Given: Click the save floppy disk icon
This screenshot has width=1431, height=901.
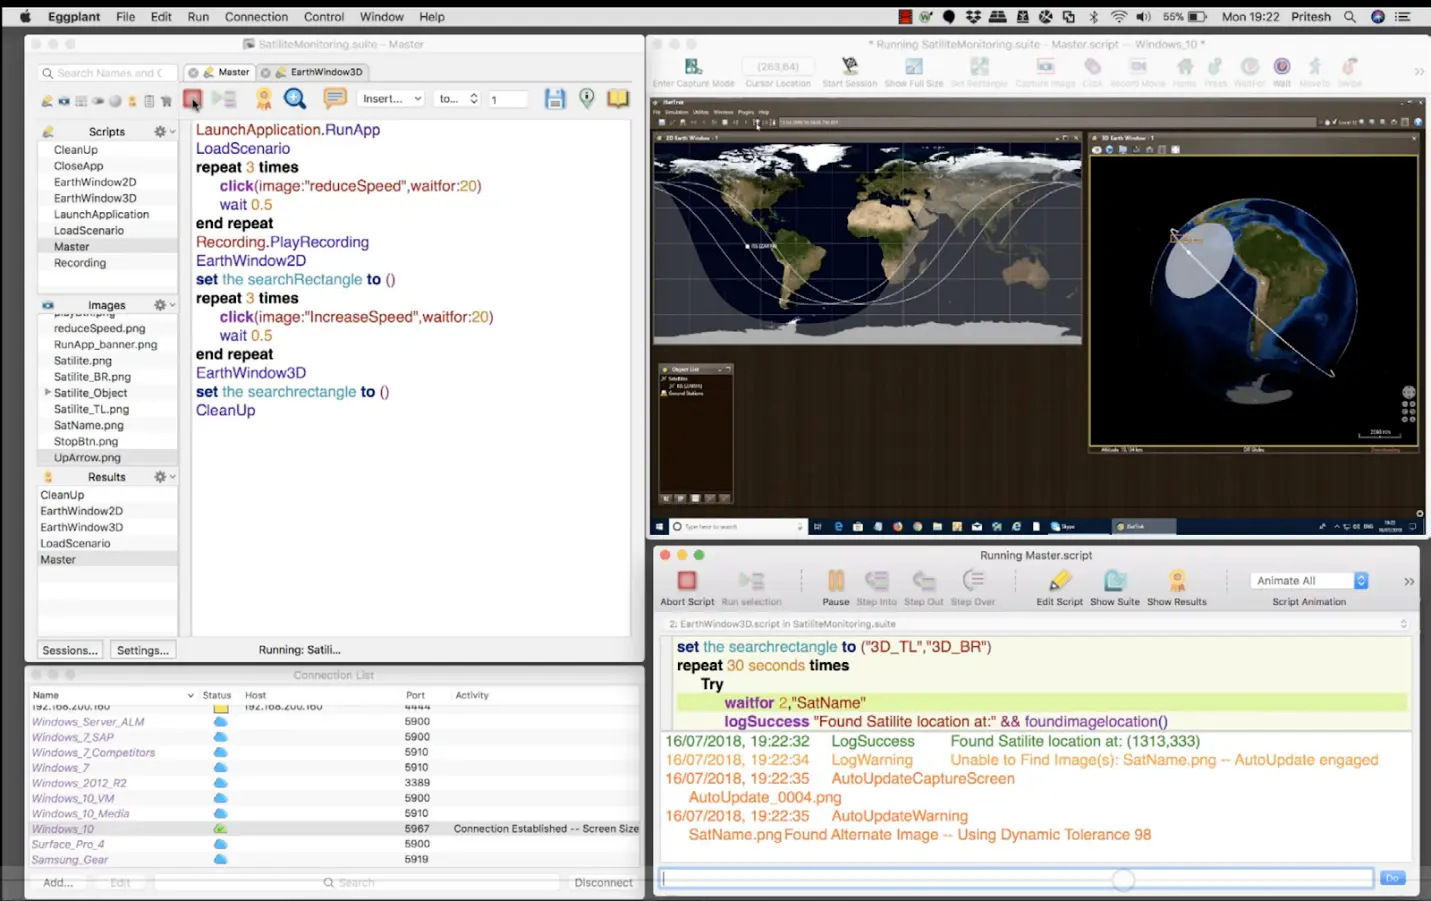Looking at the screenshot, I should [x=555, y=98].
